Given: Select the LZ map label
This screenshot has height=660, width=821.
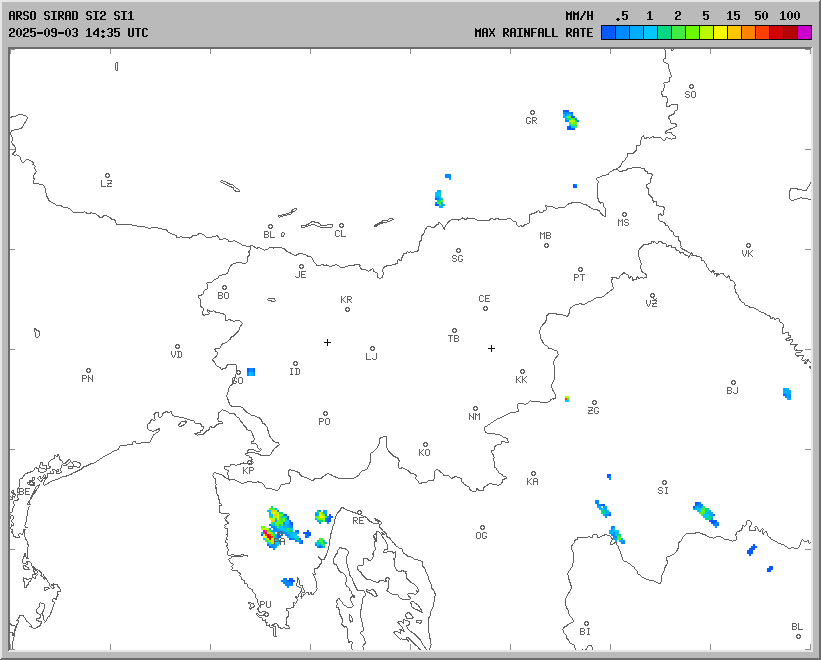Looking at the screenshot, I should click(x=106, y=183).
